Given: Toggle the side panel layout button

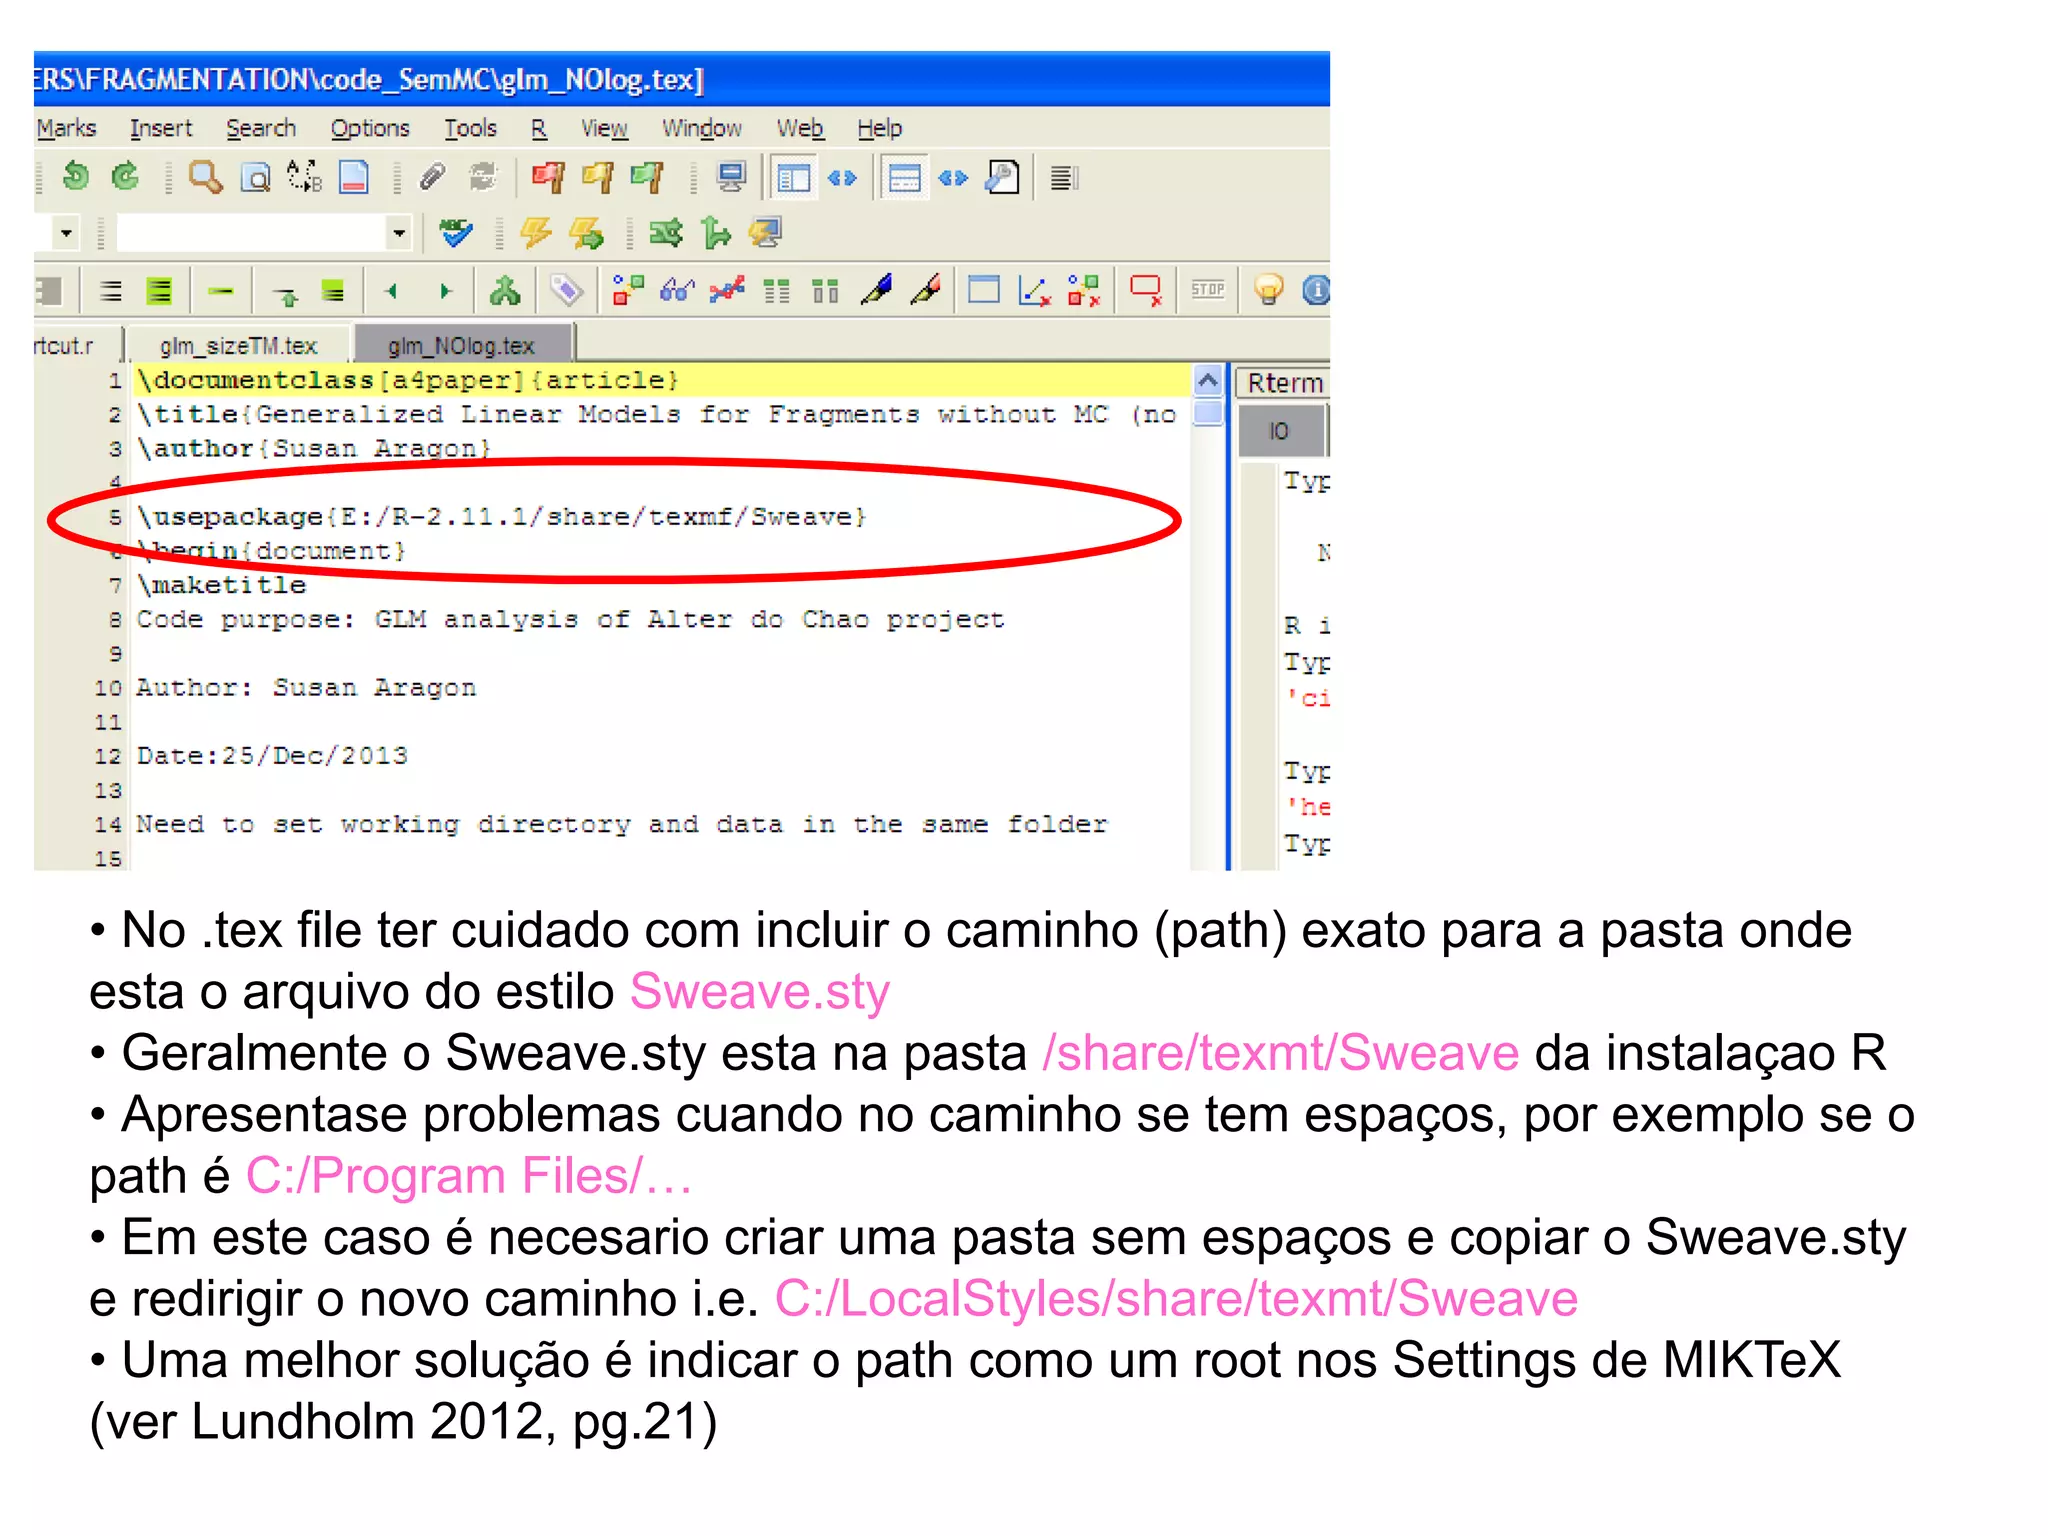Looking at the screenshot, I should [x=794, y=179].
